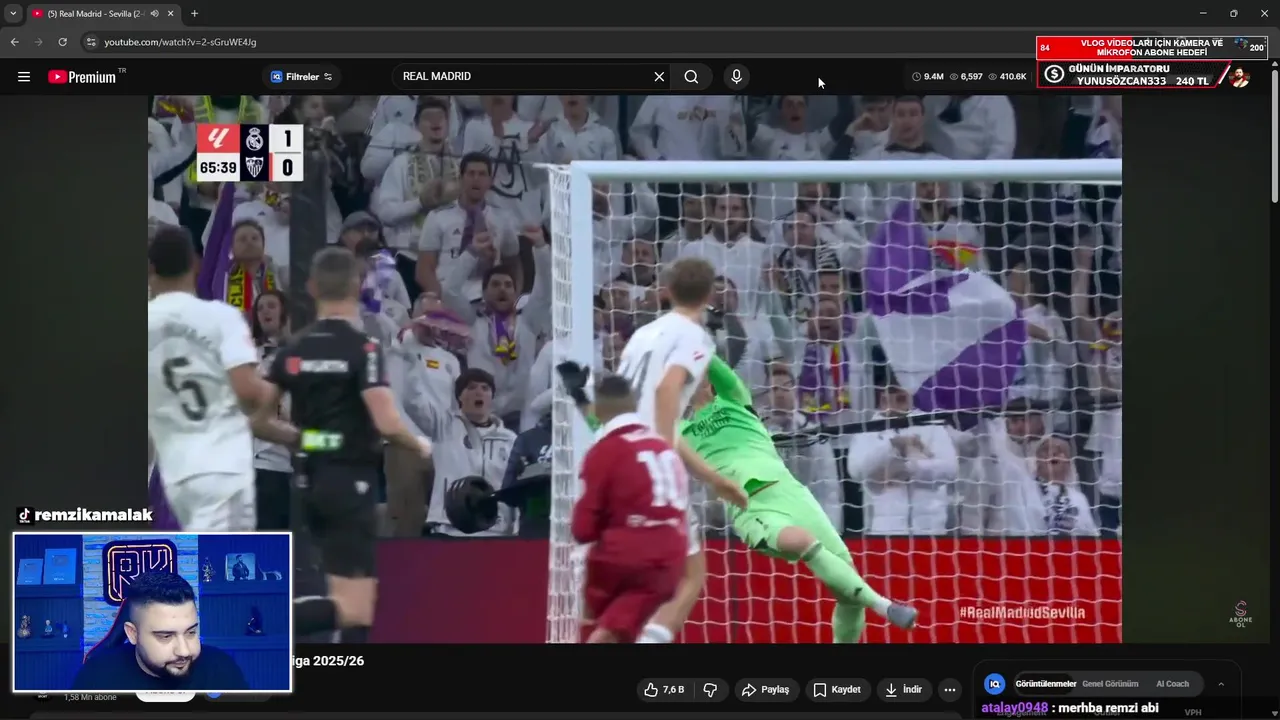
Task: Like the video showing 7,6 B
Action: 664,690
